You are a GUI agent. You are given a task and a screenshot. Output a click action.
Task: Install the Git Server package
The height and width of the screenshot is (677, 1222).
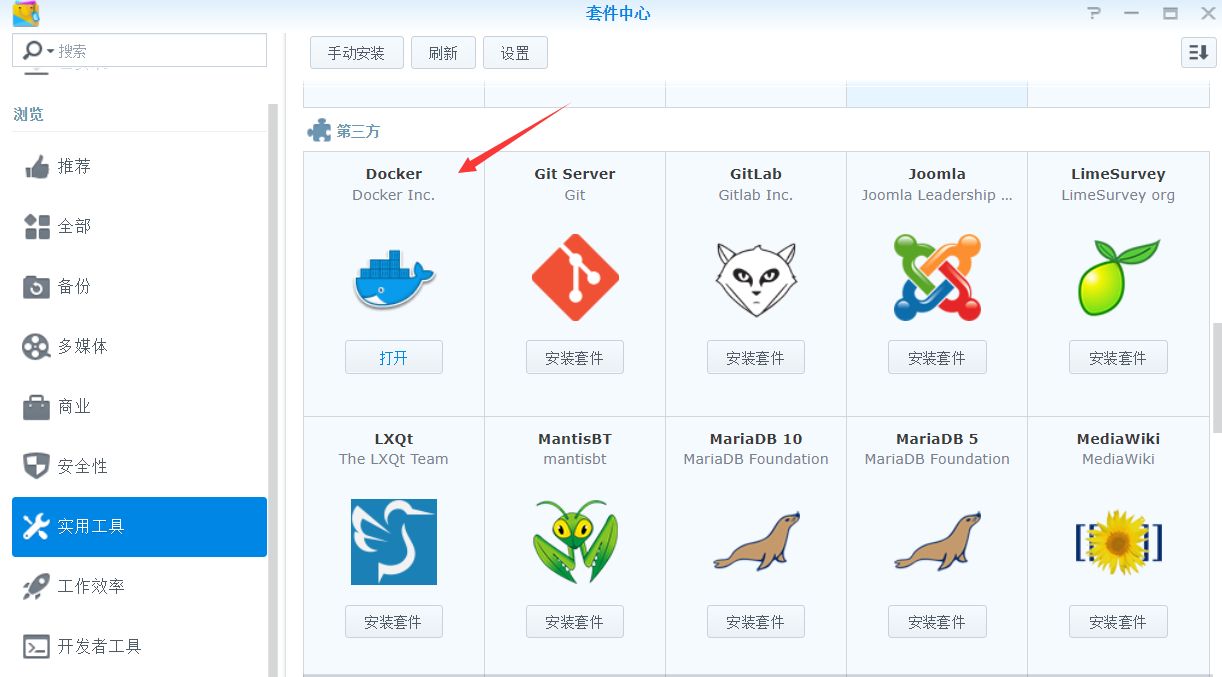tap(575, 357)
